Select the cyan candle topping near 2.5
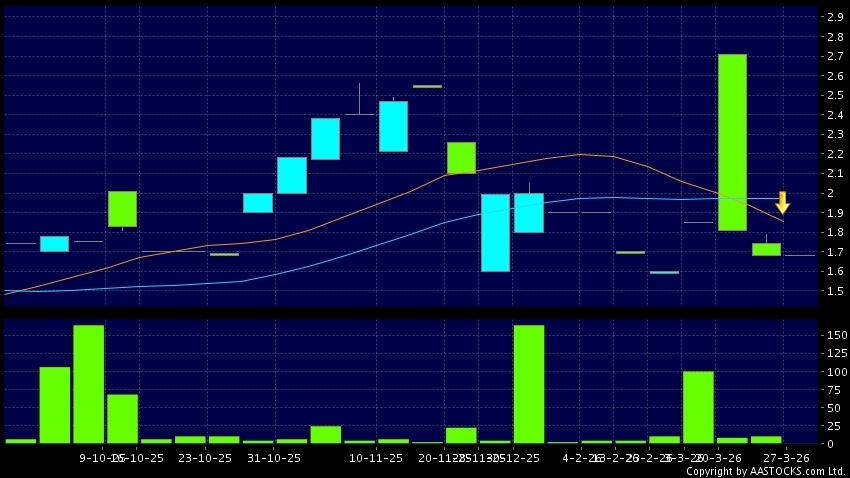This screenshot has width=850, height=478. [393, 126]
